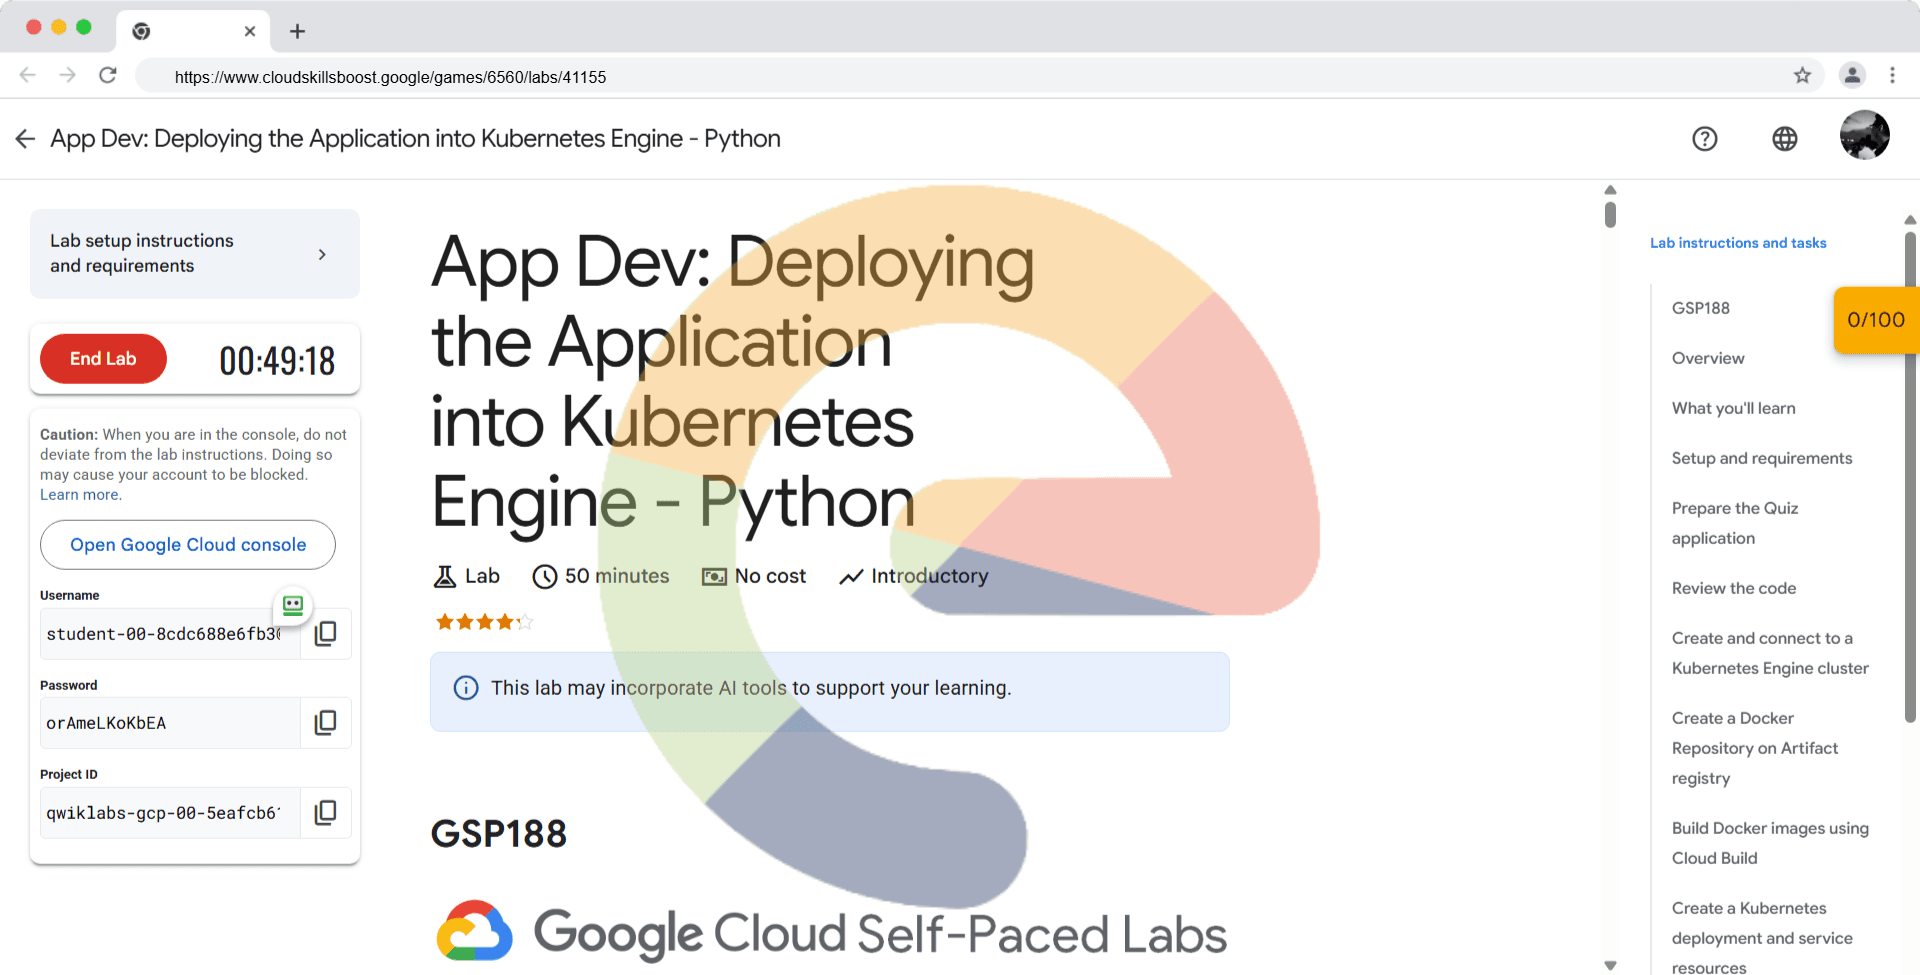The image size is (1920, 975).
Task: Jump to What you'll learn section
Action: point(1734,408)
